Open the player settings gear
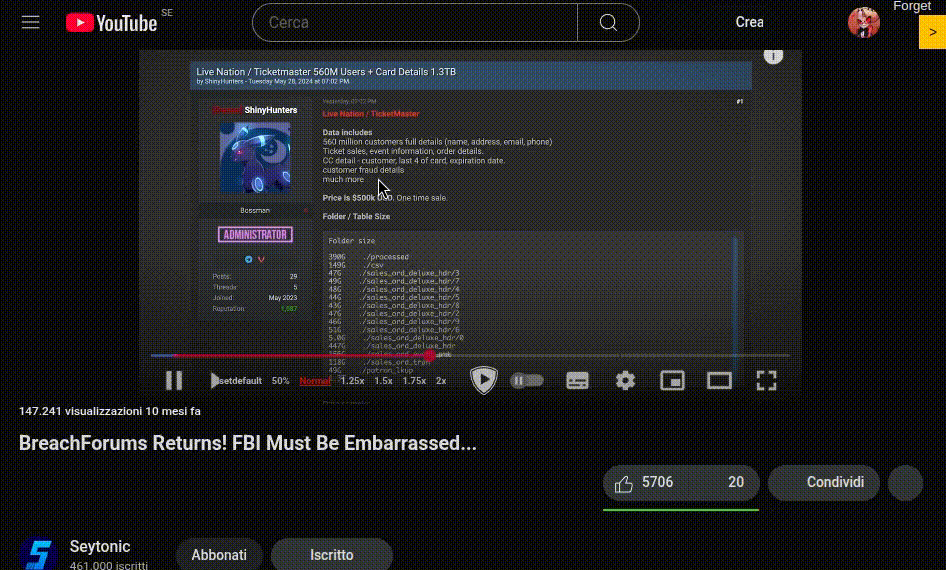The height and width of the screenshot is (570, 946). [625, 381]
